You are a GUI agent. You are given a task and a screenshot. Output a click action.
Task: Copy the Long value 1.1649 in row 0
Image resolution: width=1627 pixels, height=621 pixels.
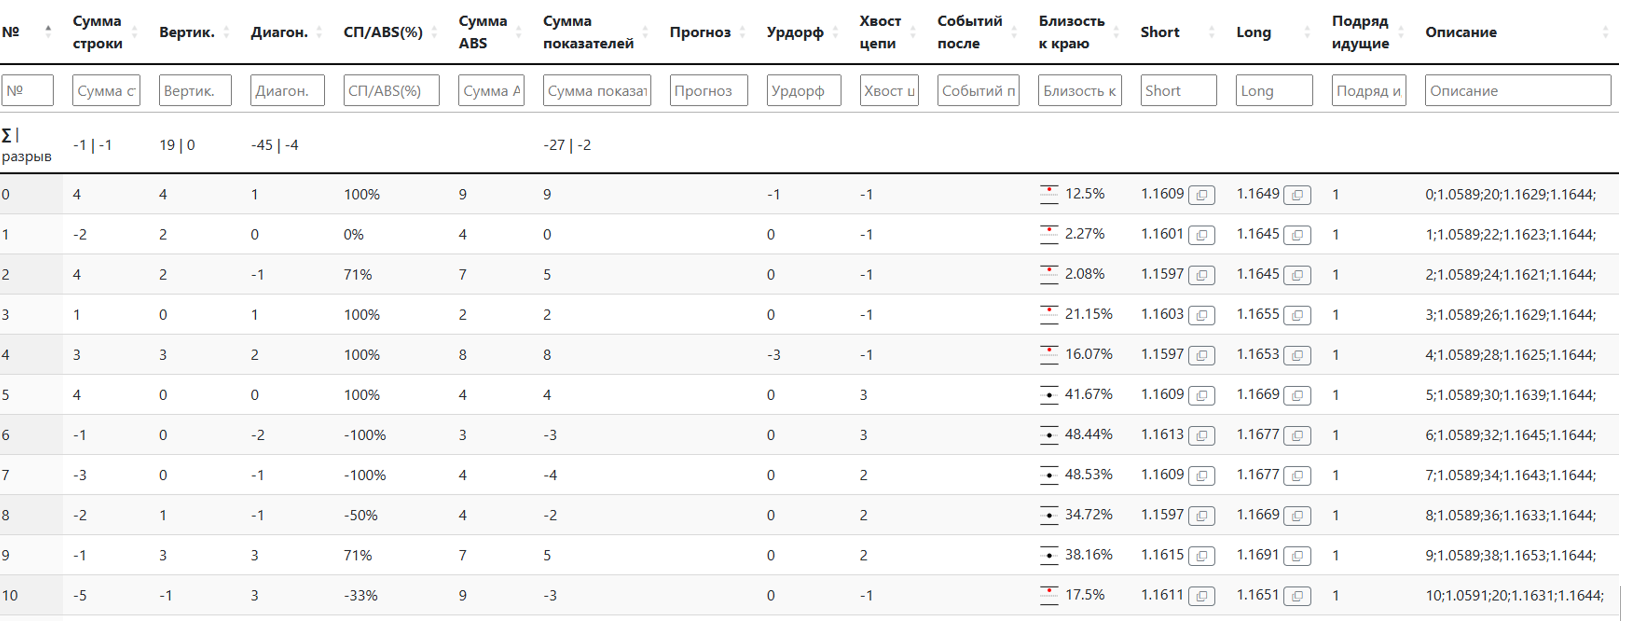pyautogui.click(x=1297, y=195)
